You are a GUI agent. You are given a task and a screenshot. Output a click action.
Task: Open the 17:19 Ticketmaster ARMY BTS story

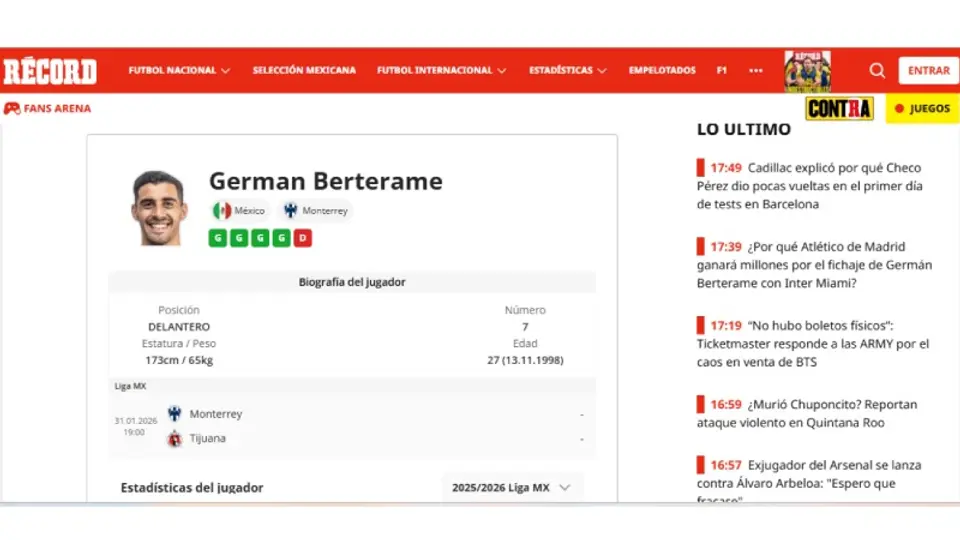pyautogui.click(x=813, y=343)
